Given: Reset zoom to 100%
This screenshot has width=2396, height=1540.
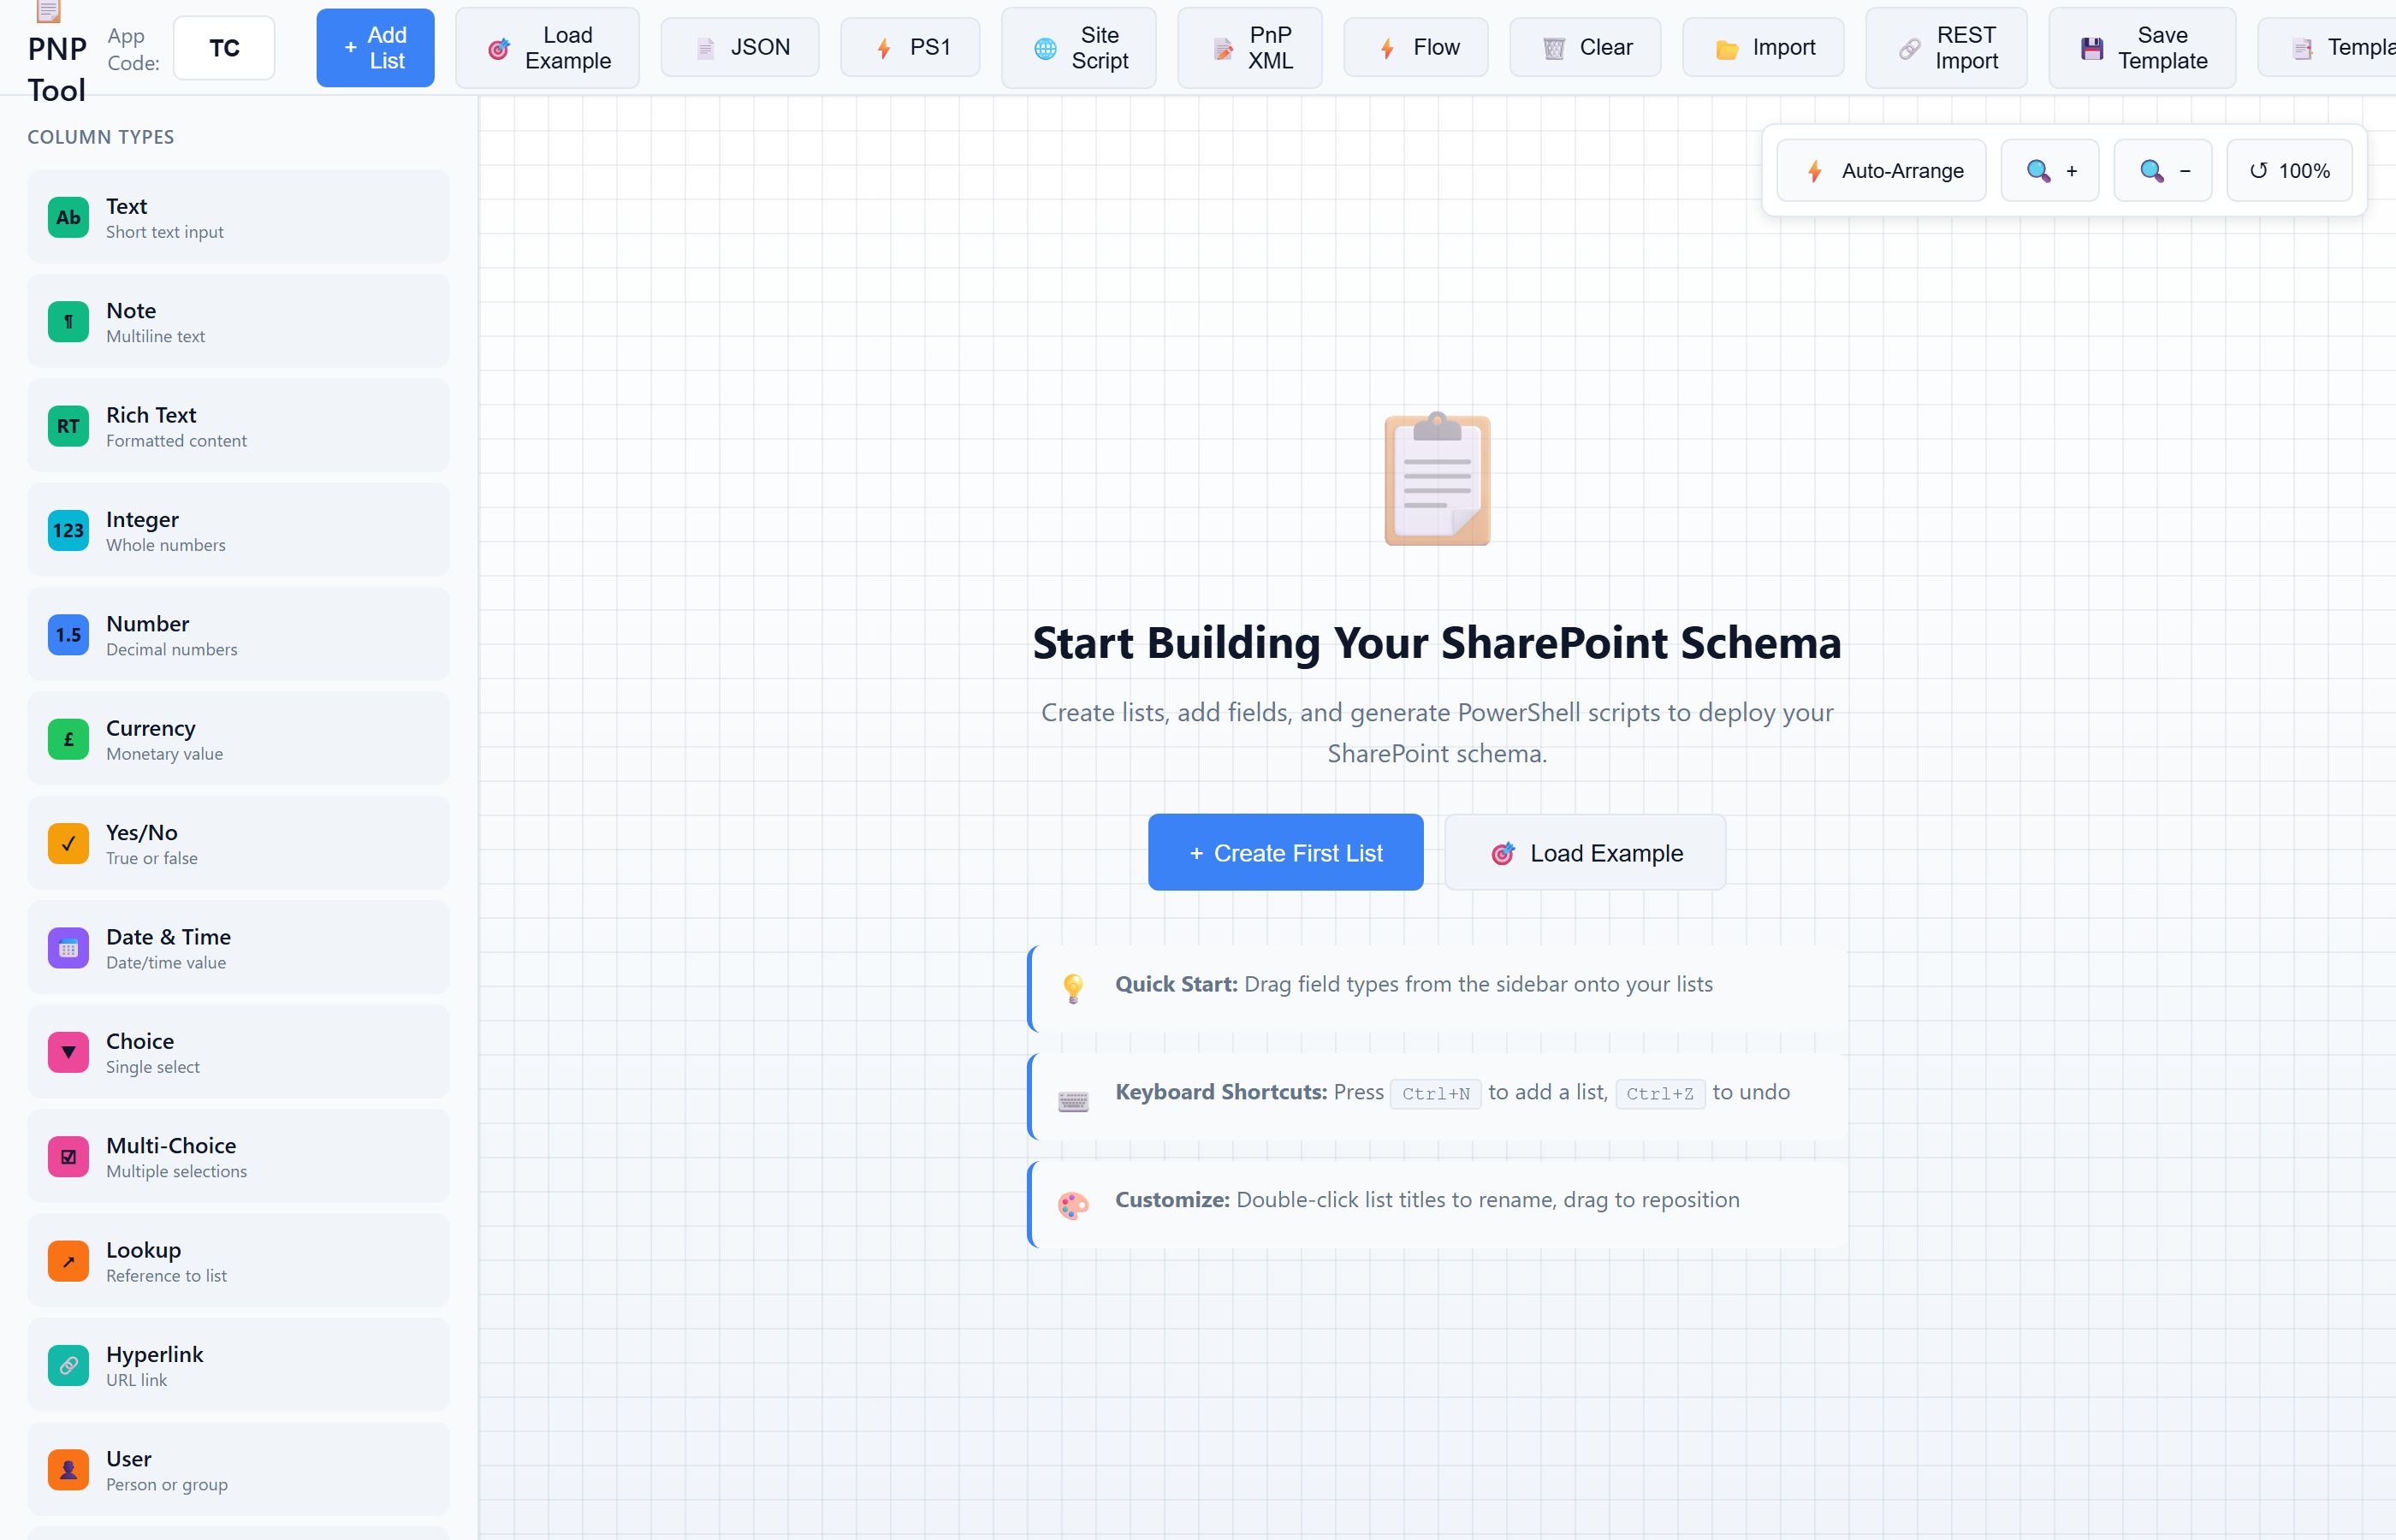Looking at the screenshot, I should (2289, 171).
